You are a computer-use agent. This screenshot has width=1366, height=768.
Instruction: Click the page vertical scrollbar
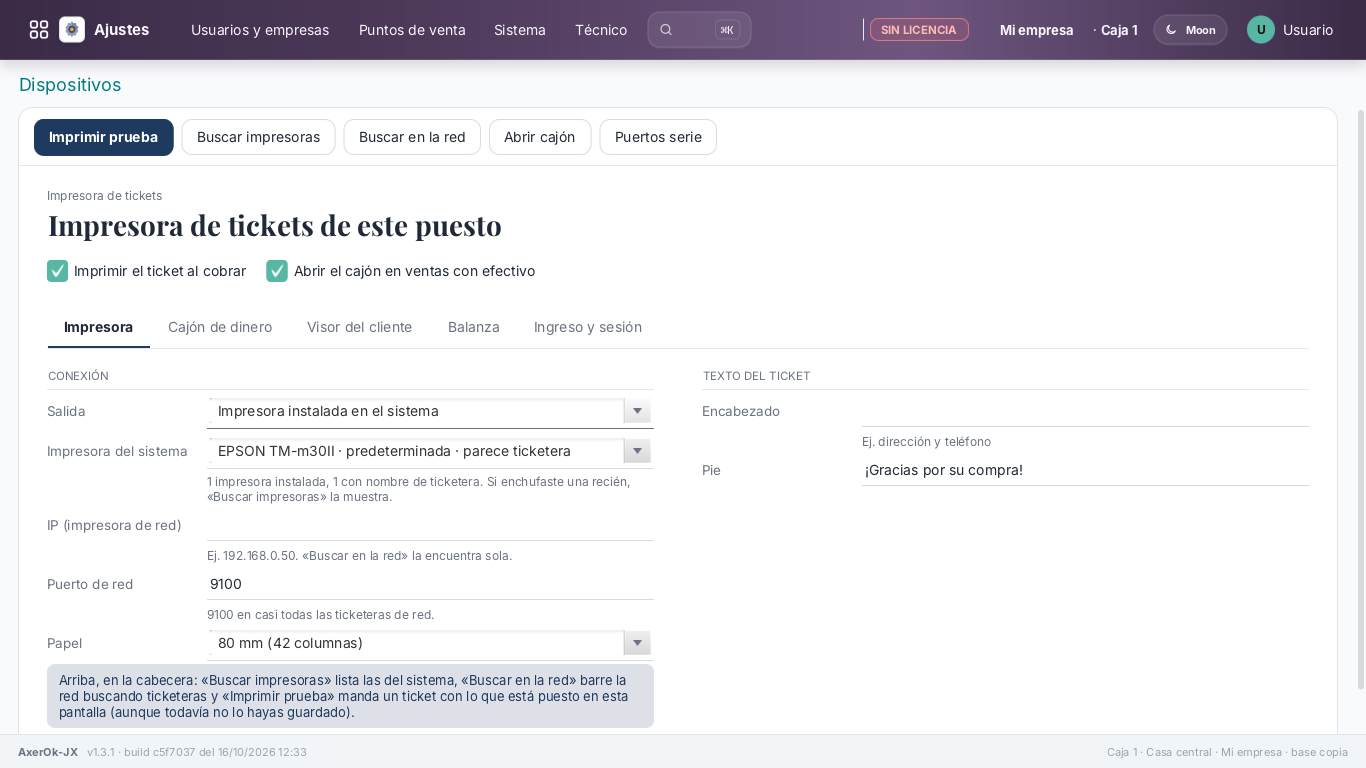[1361, 400]
